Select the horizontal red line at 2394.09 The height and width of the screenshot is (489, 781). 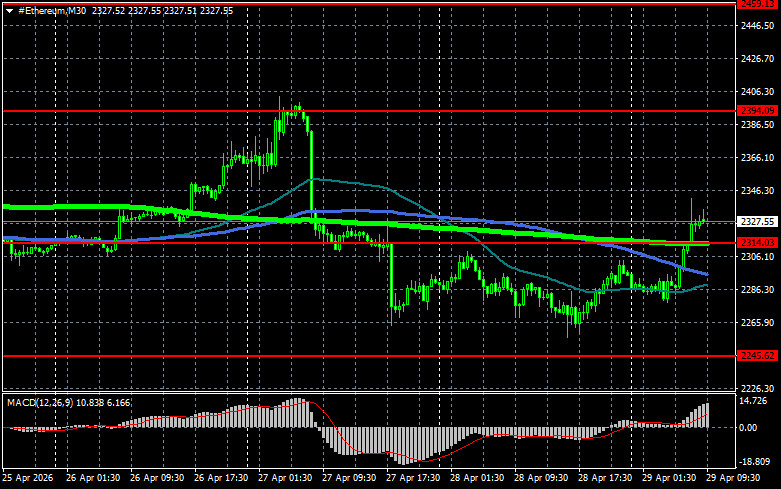(x=369, y=111)
